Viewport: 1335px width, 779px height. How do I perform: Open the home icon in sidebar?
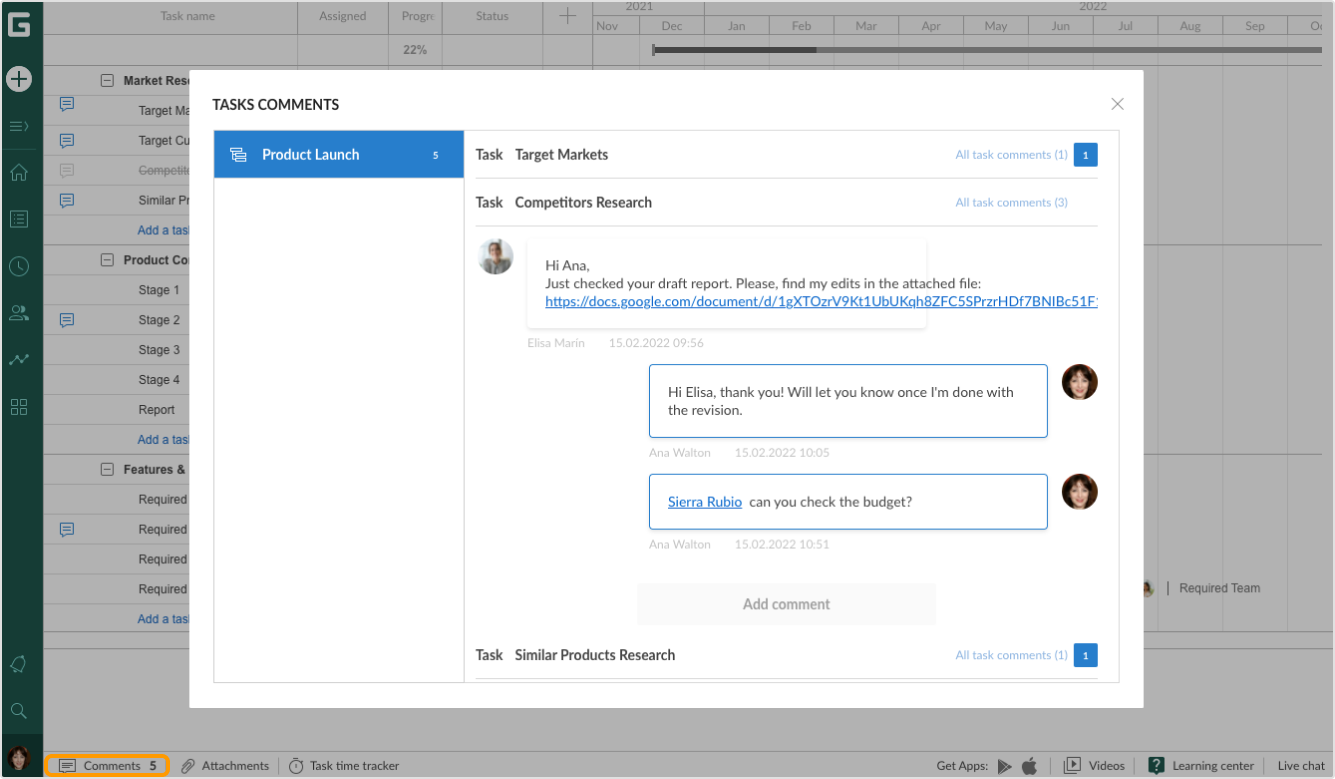point(19,172)
